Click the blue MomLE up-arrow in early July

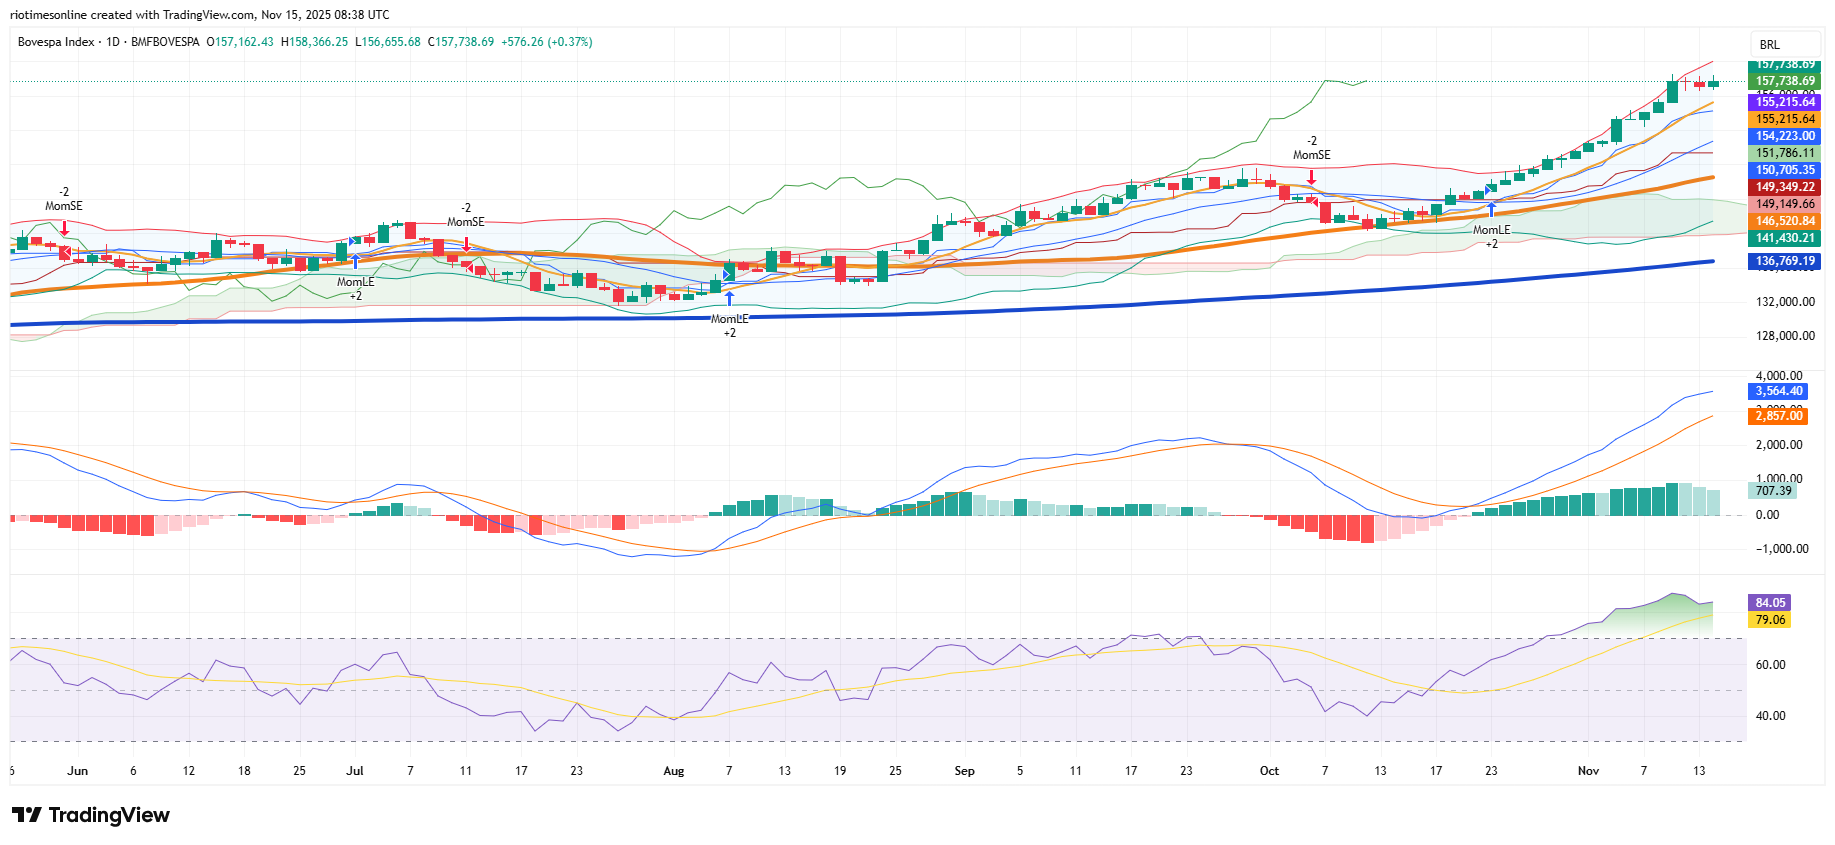(x=355, y=261)
